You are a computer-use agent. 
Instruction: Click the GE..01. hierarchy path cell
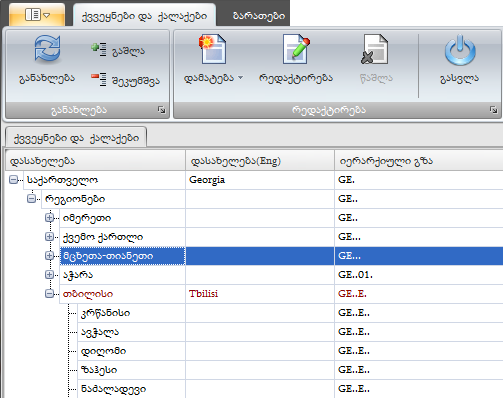coord(419,275)
